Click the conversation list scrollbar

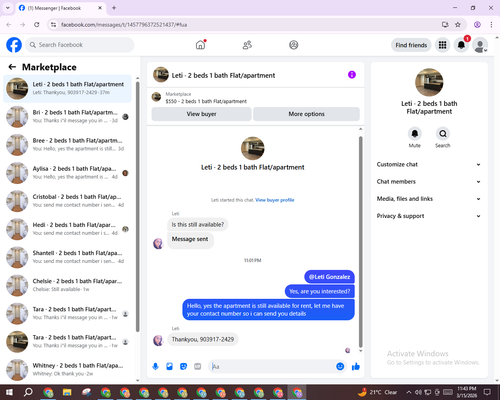tap(137, 207)
